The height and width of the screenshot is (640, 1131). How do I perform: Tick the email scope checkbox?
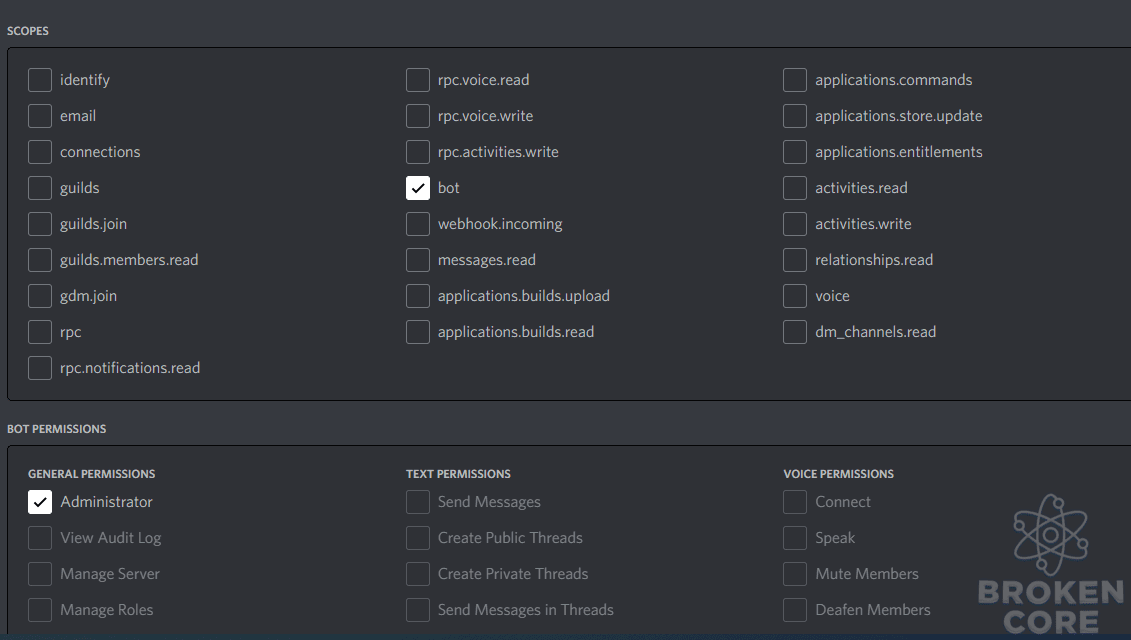coord(40,116)
